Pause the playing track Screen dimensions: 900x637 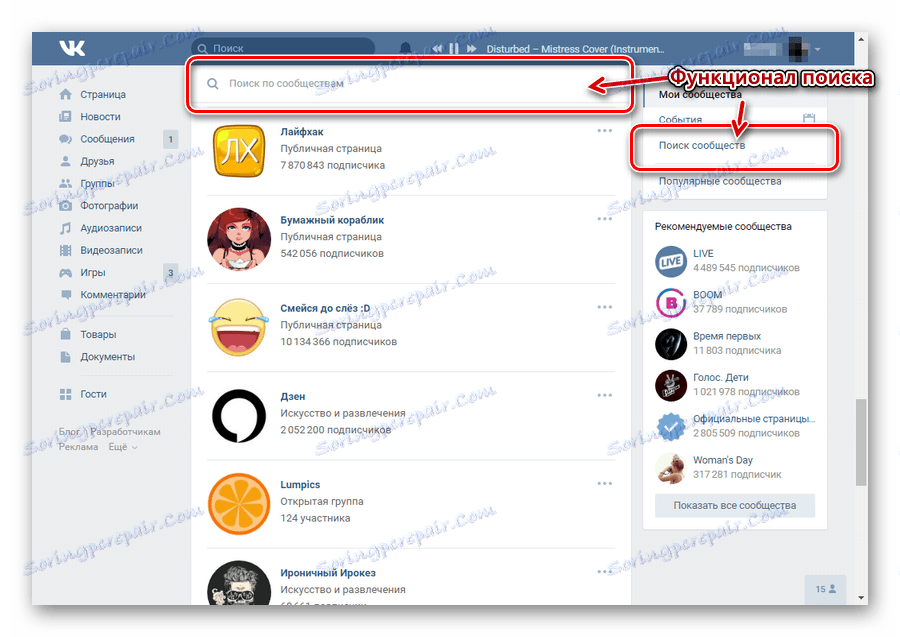click(454, 49)
